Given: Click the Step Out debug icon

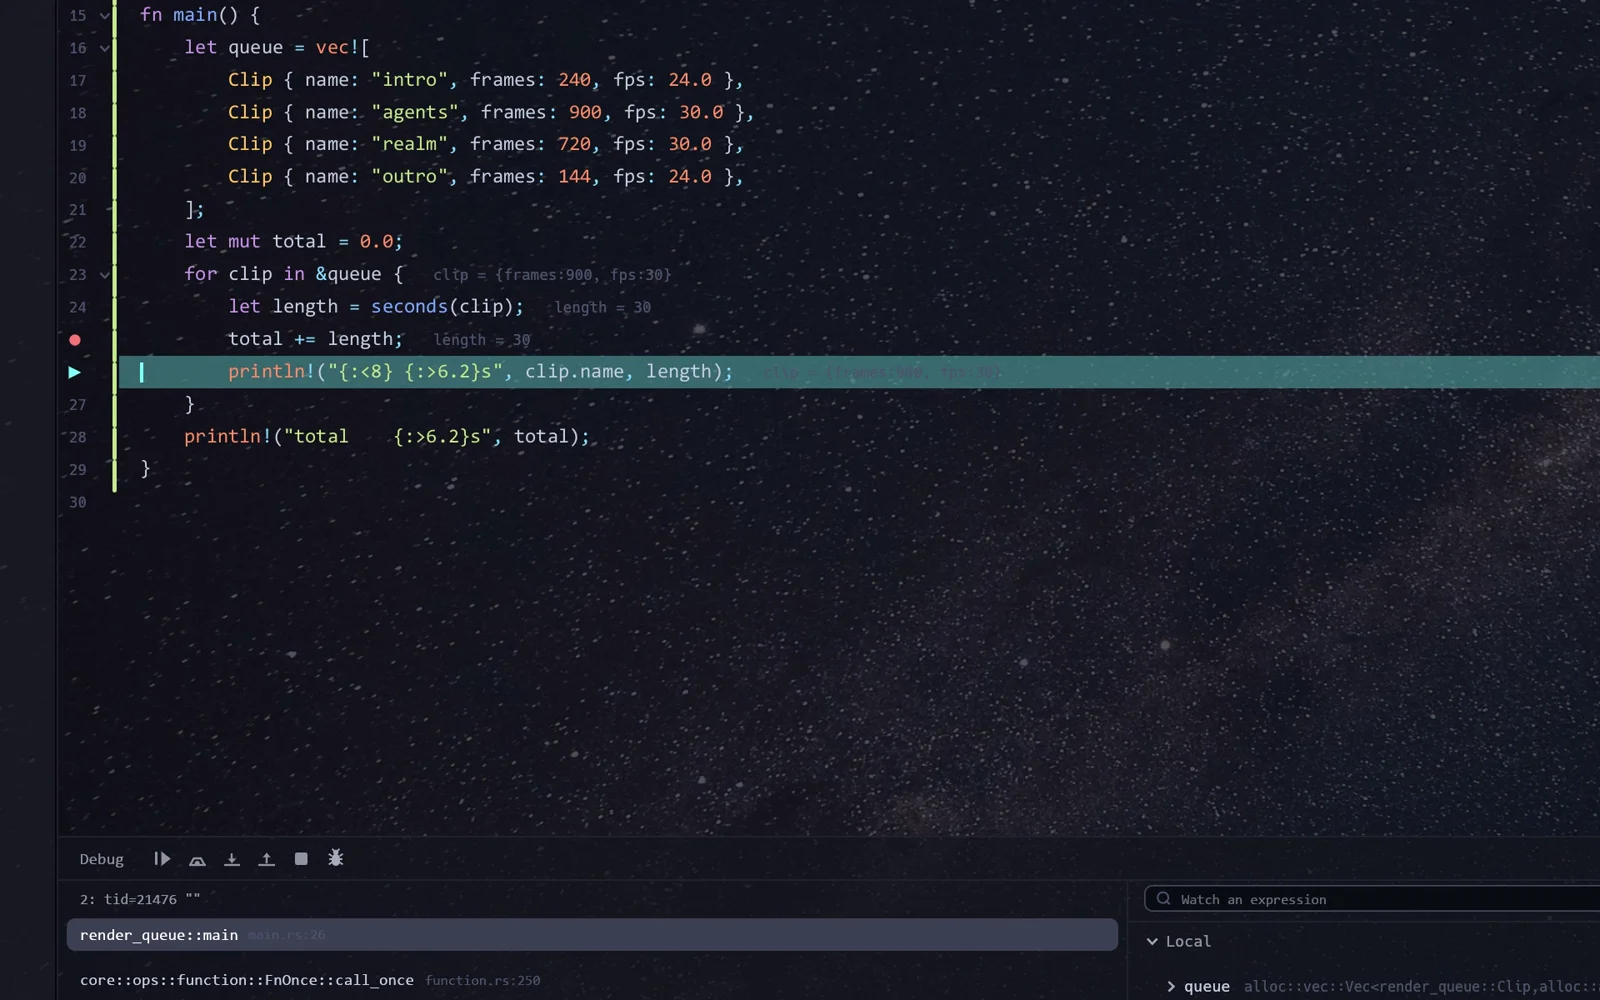Looking at the screenshot, I should [x=266, y=859].
